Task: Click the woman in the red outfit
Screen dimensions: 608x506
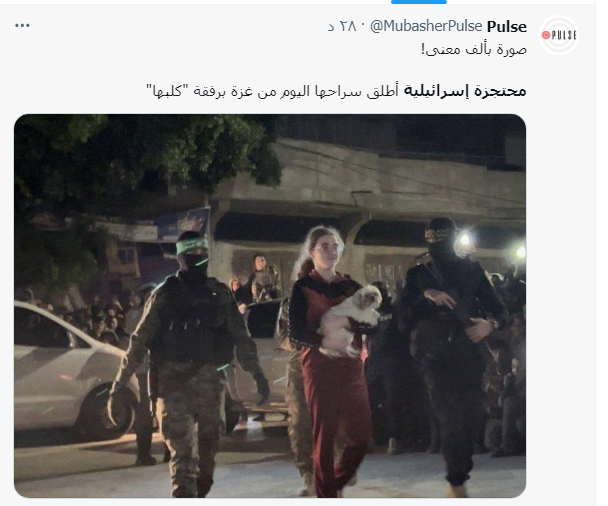Action: coord(328,361)
